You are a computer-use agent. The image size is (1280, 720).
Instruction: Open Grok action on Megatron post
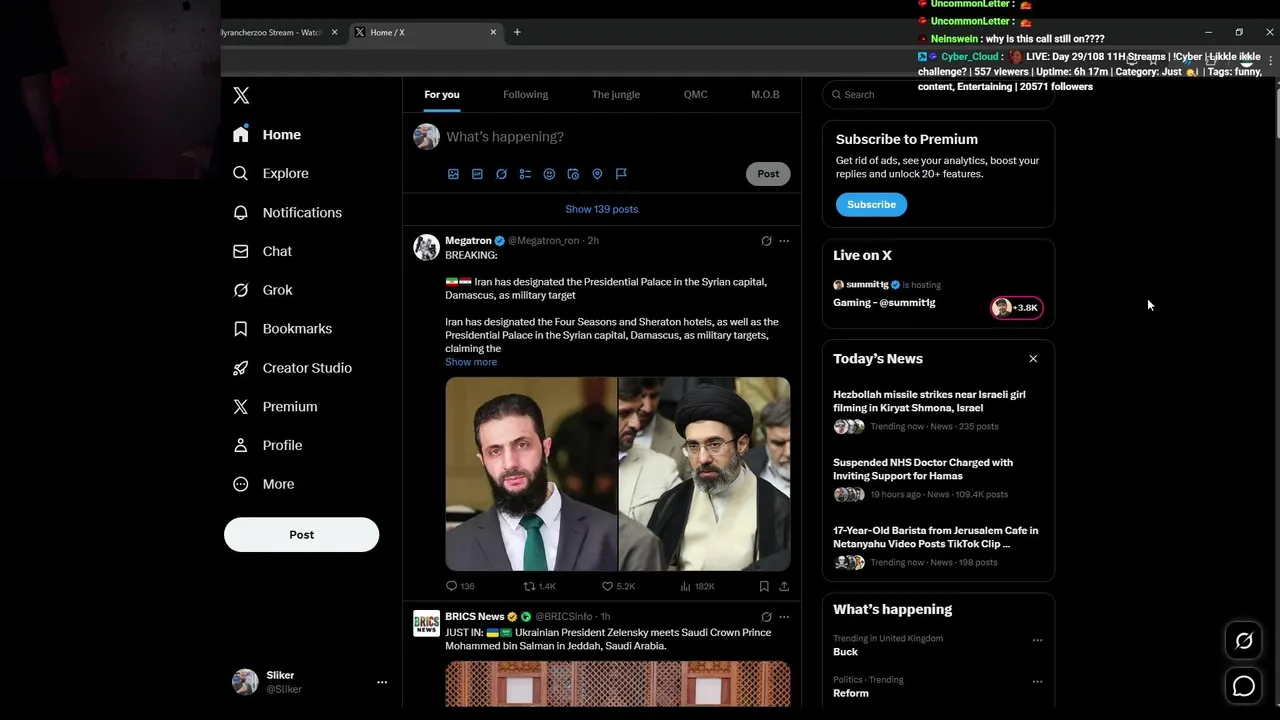click(766, 241)
